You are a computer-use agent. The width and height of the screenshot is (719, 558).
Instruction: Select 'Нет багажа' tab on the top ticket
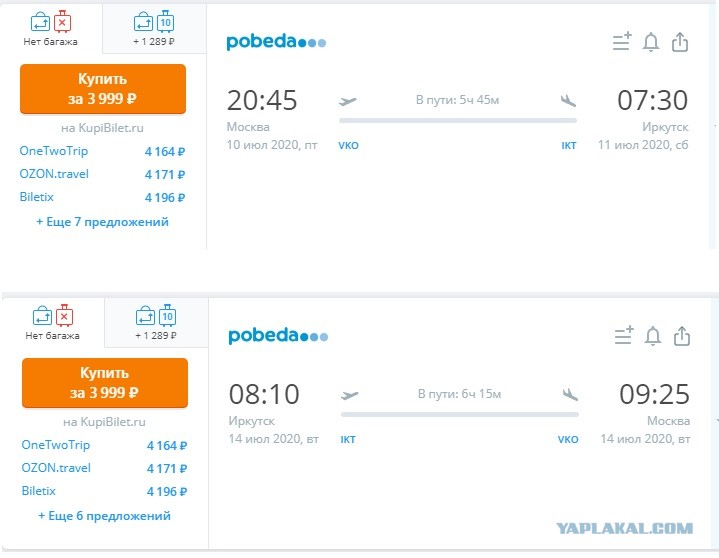[51, 28]
